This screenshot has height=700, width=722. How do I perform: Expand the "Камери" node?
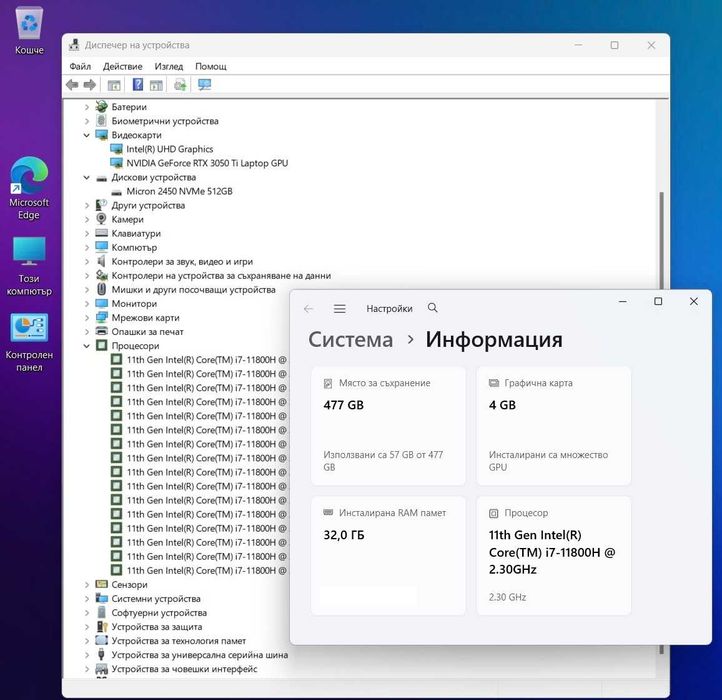(x=87, y=220)
